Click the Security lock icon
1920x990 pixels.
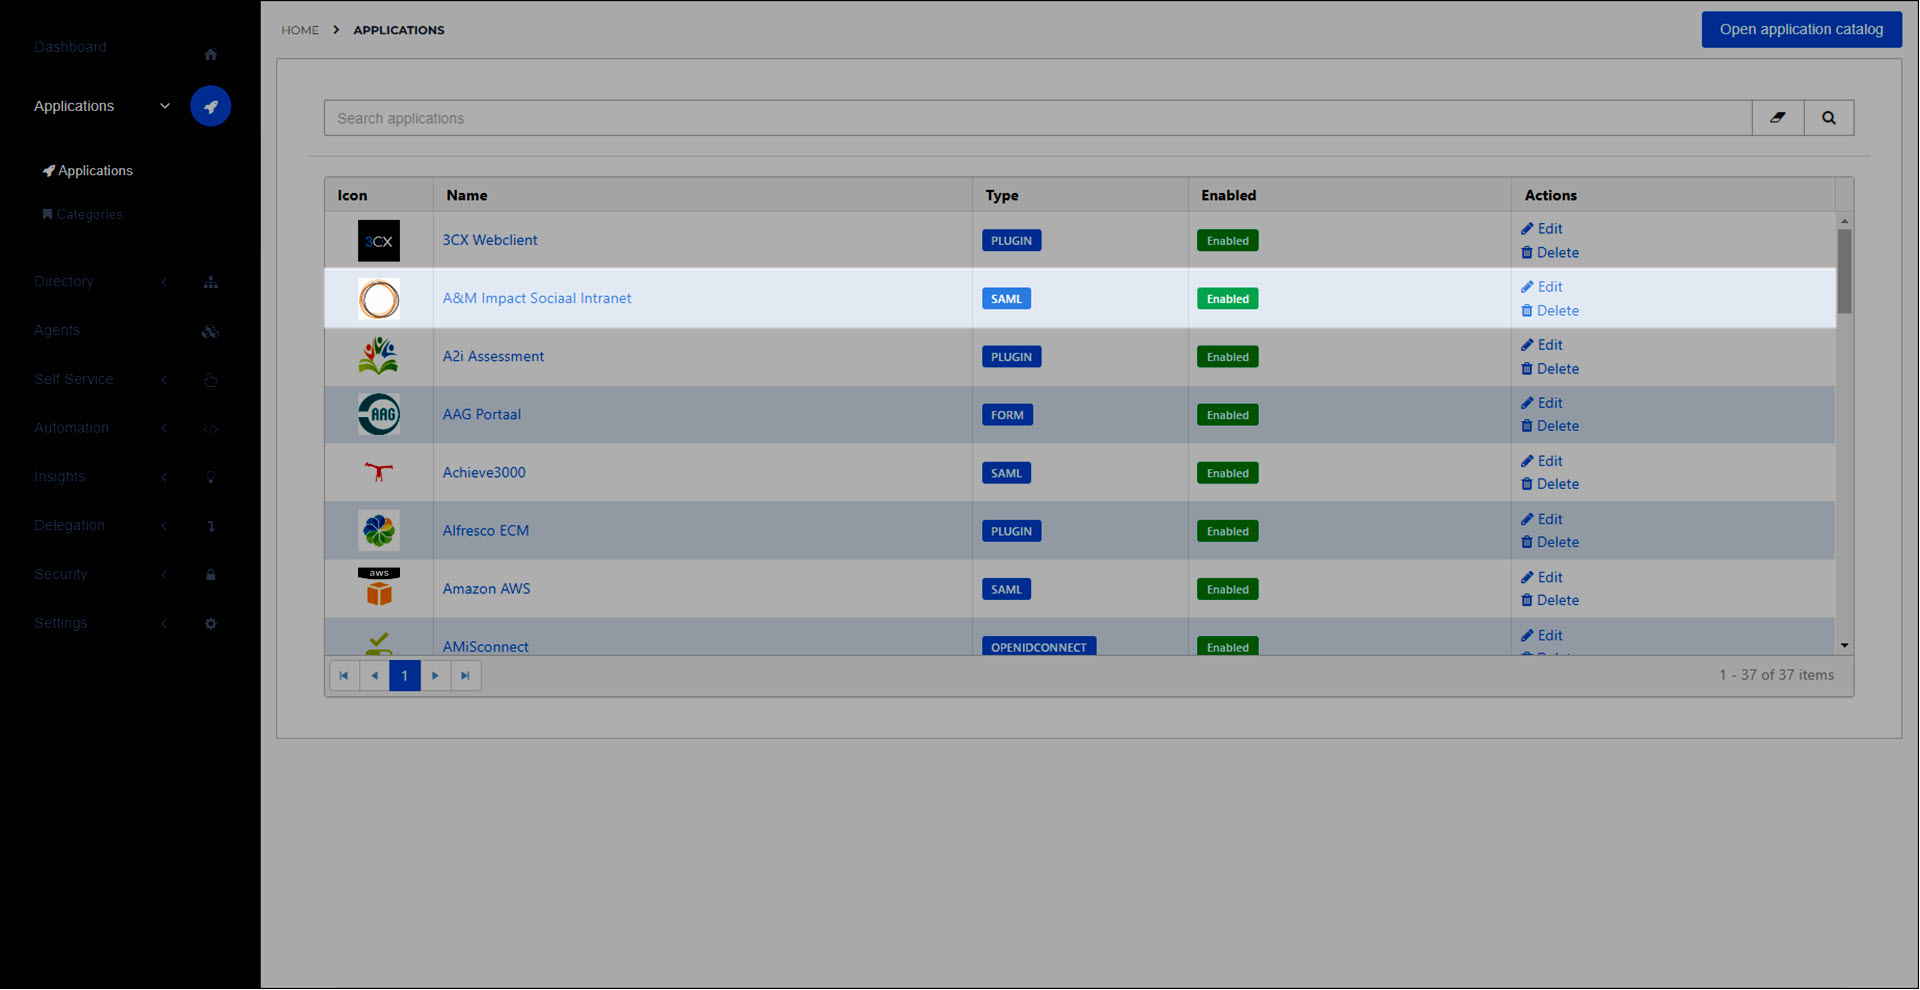tap(210, 575)
